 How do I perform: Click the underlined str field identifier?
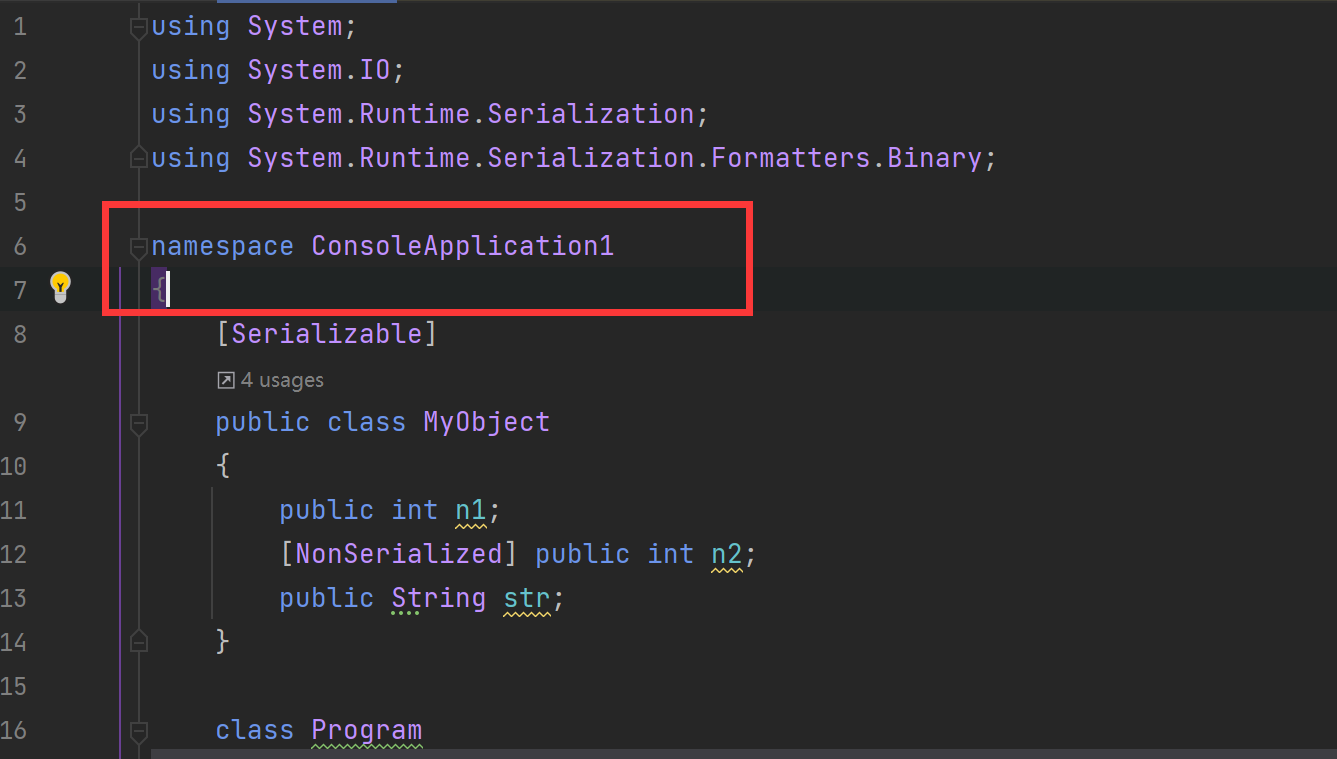(x=527, y=599)
